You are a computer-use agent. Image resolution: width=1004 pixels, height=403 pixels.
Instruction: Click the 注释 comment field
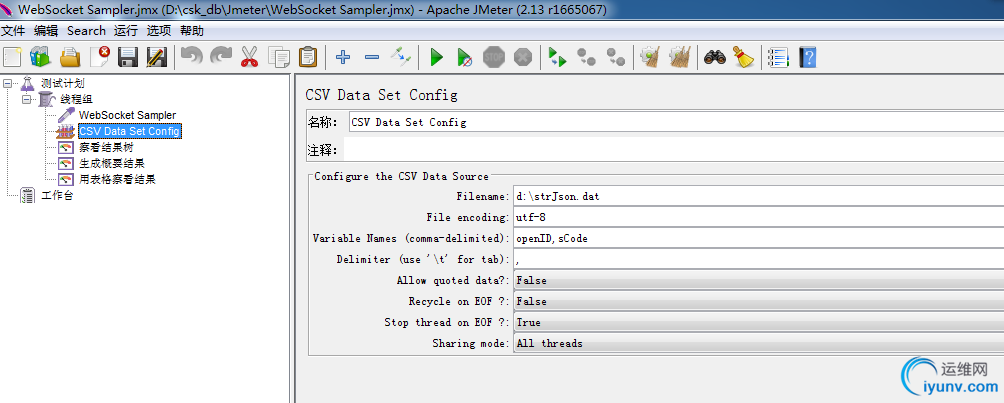674,150
